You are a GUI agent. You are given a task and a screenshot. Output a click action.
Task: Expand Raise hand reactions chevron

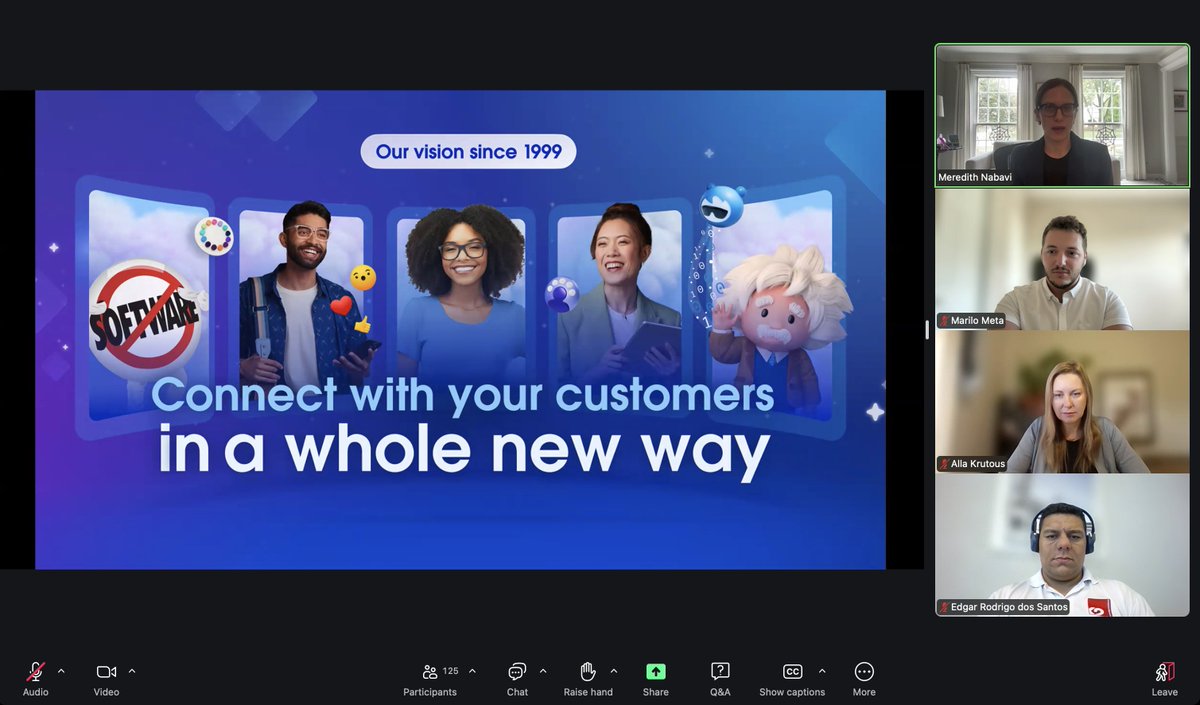pyautogui.click(x=614, y=671)
